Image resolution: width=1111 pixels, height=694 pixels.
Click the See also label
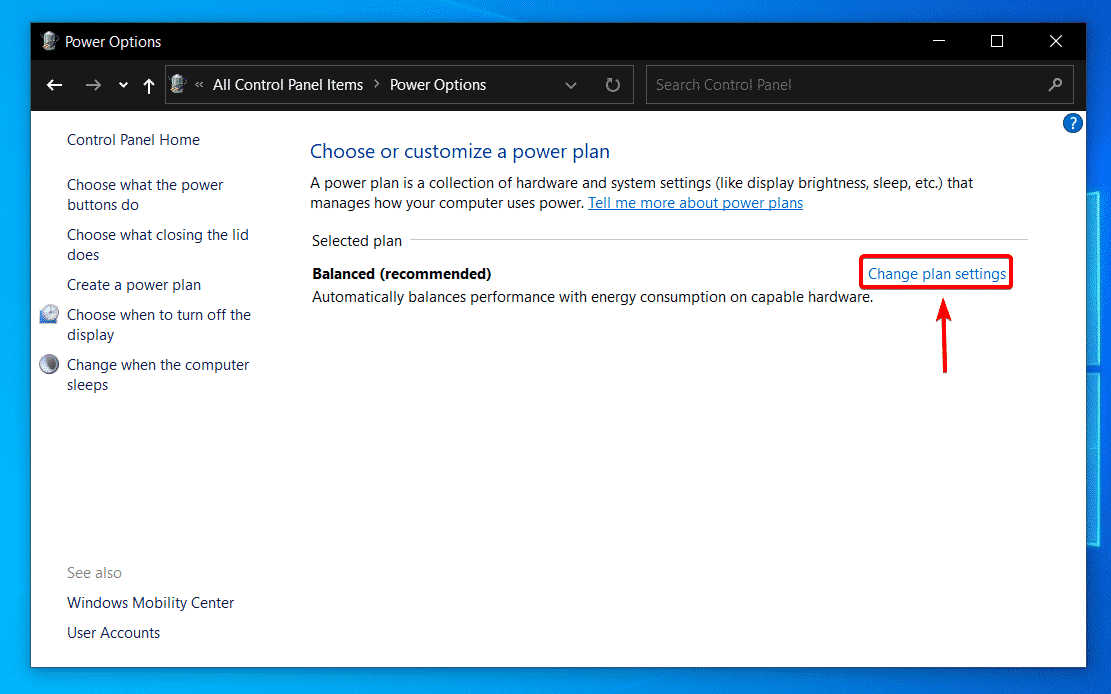pos(94,573)
